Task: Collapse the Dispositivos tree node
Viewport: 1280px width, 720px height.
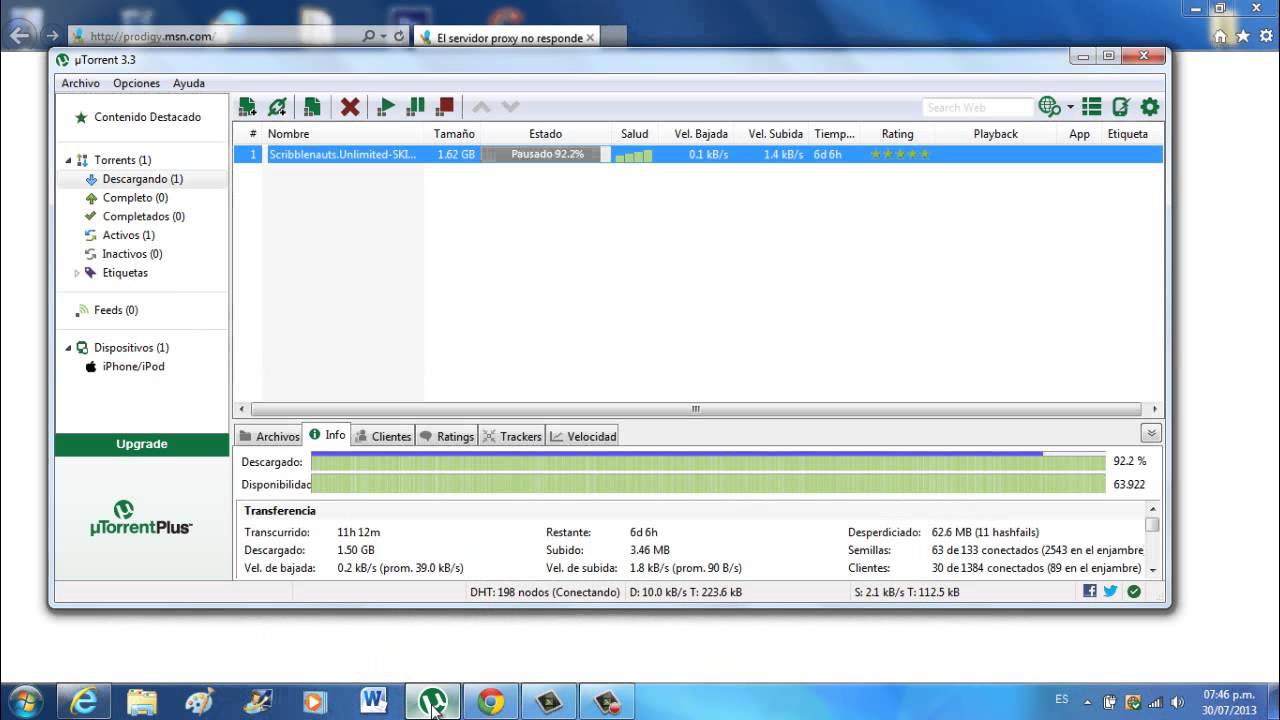Action: coord(69,348)
